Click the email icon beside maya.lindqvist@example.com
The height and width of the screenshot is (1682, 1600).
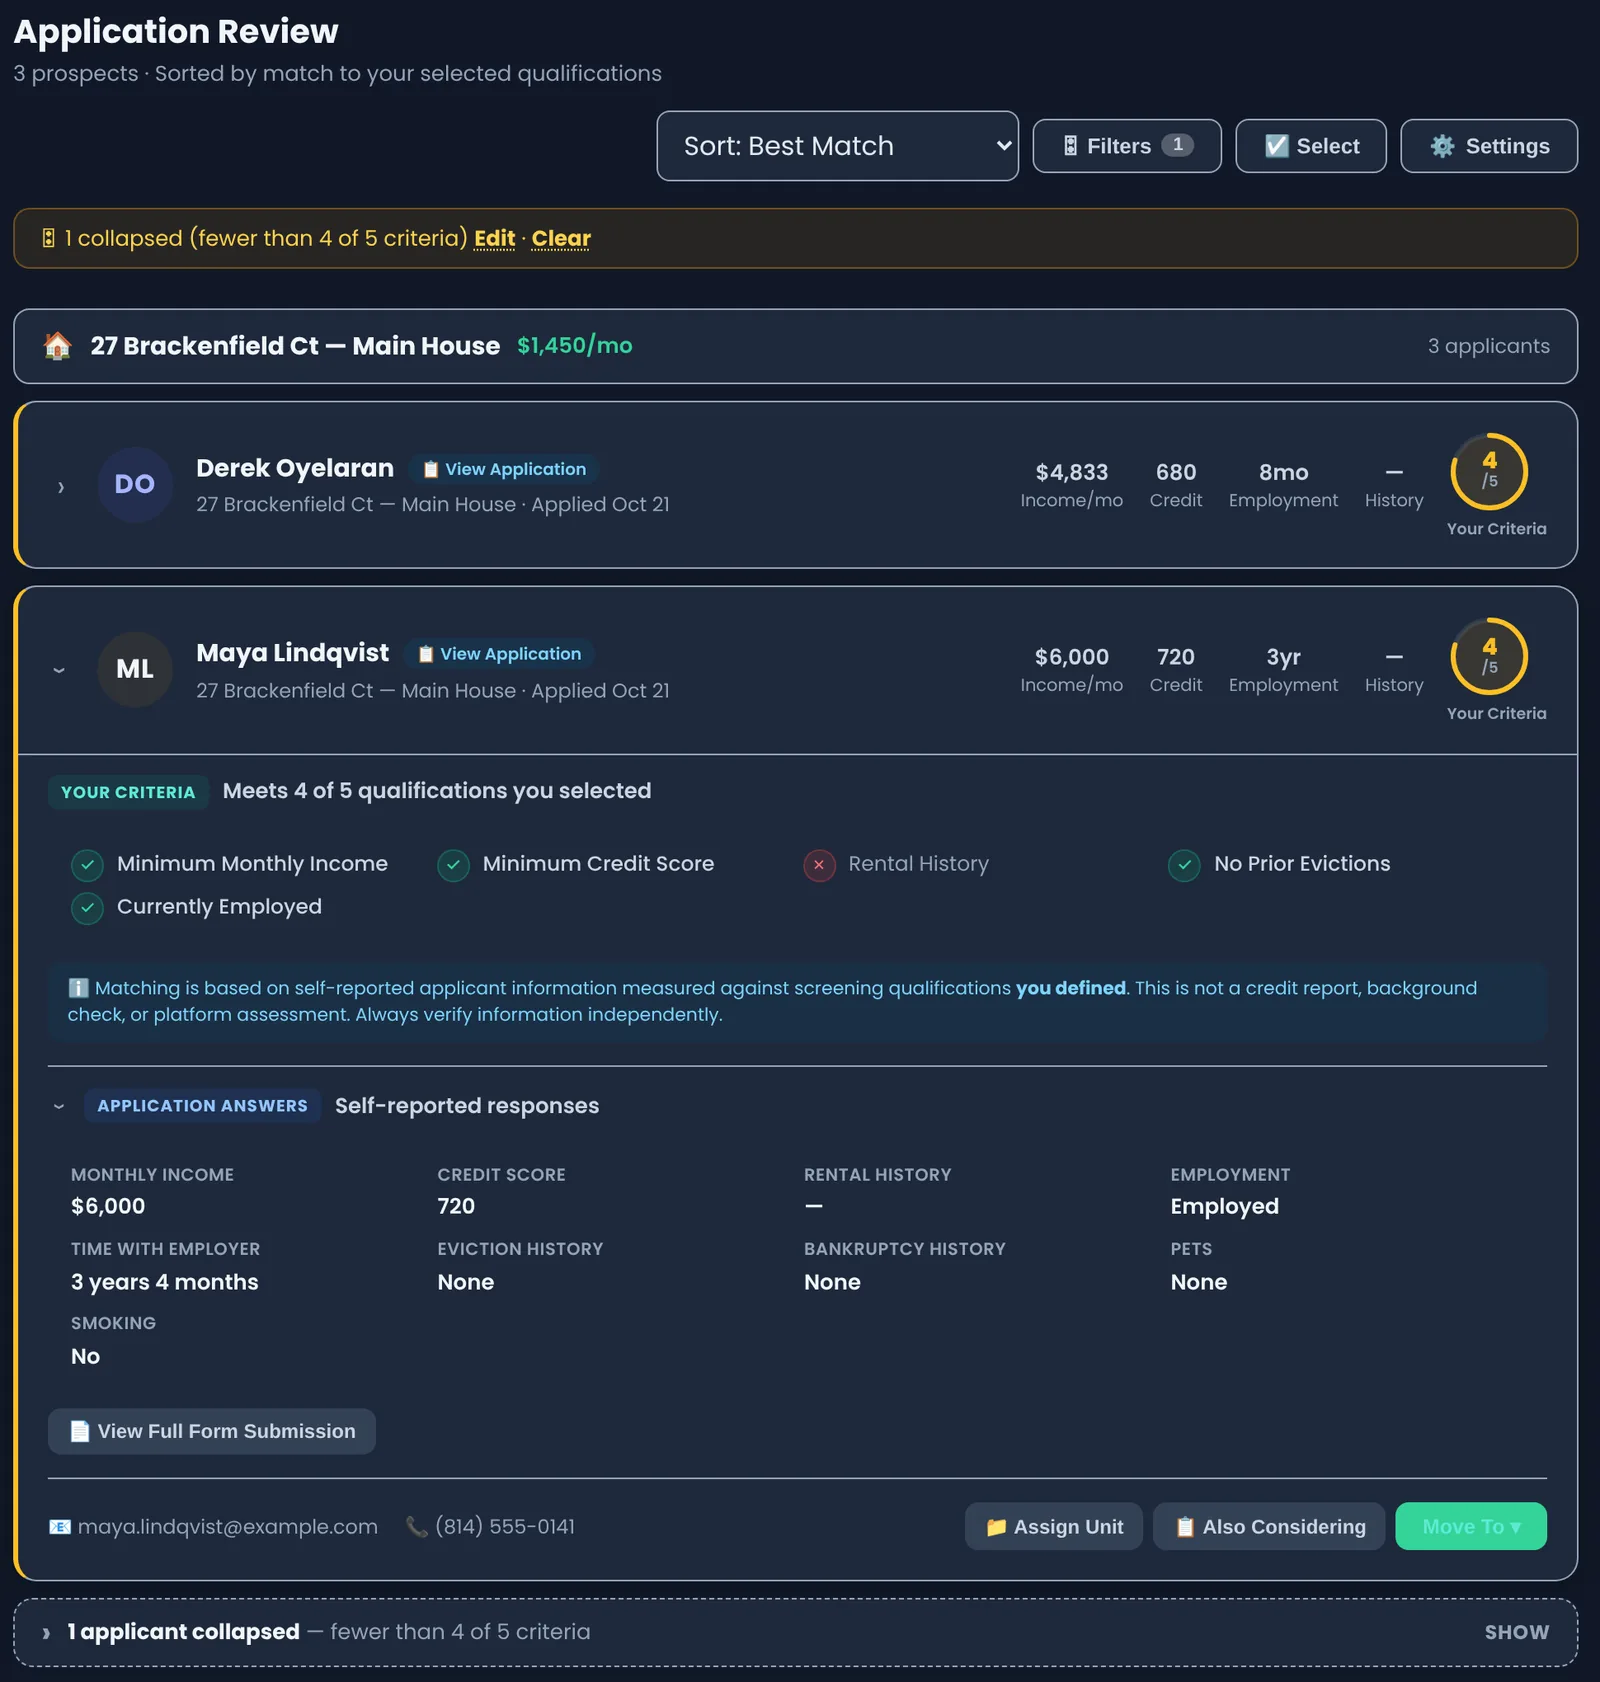point(60,1527)
